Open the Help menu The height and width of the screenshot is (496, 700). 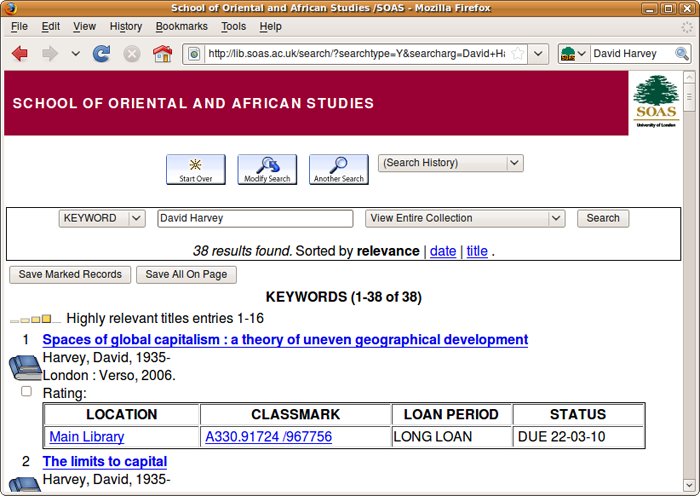click(x=271, y=27)
